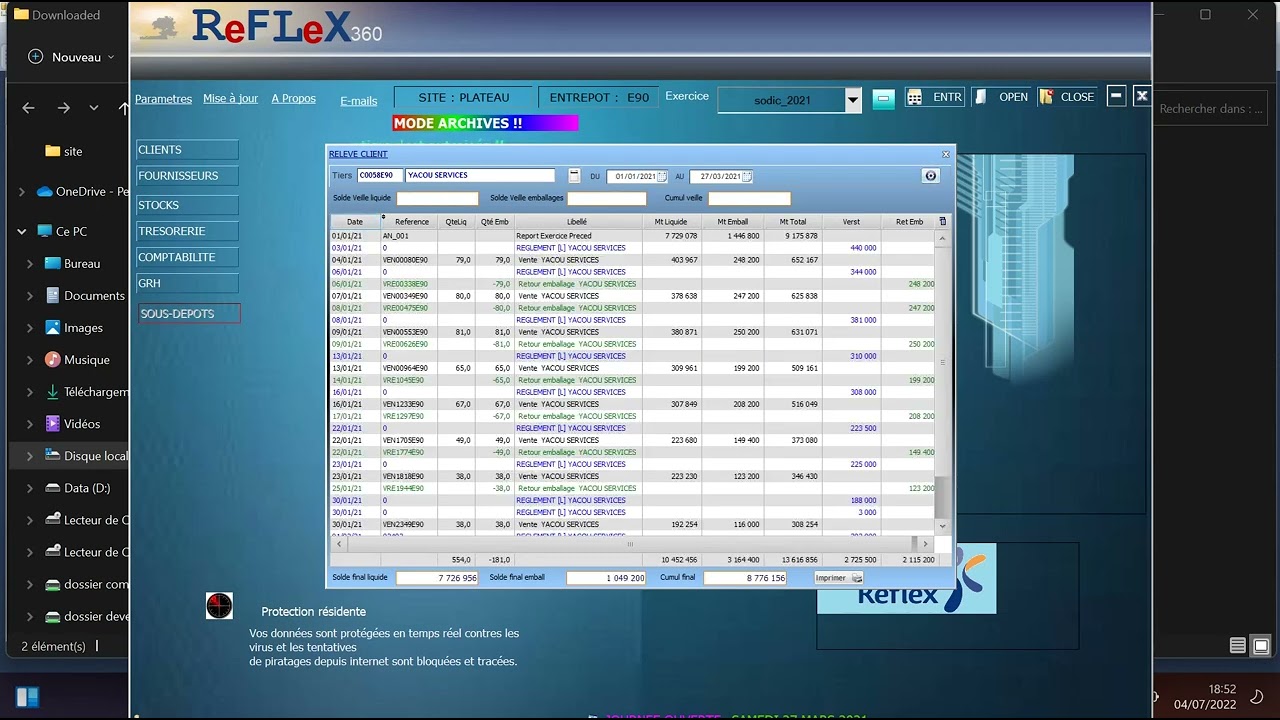Expand the Téléchargements tree node
The height and width of the screenshot is (720, 1280).
tap(30, 391)
